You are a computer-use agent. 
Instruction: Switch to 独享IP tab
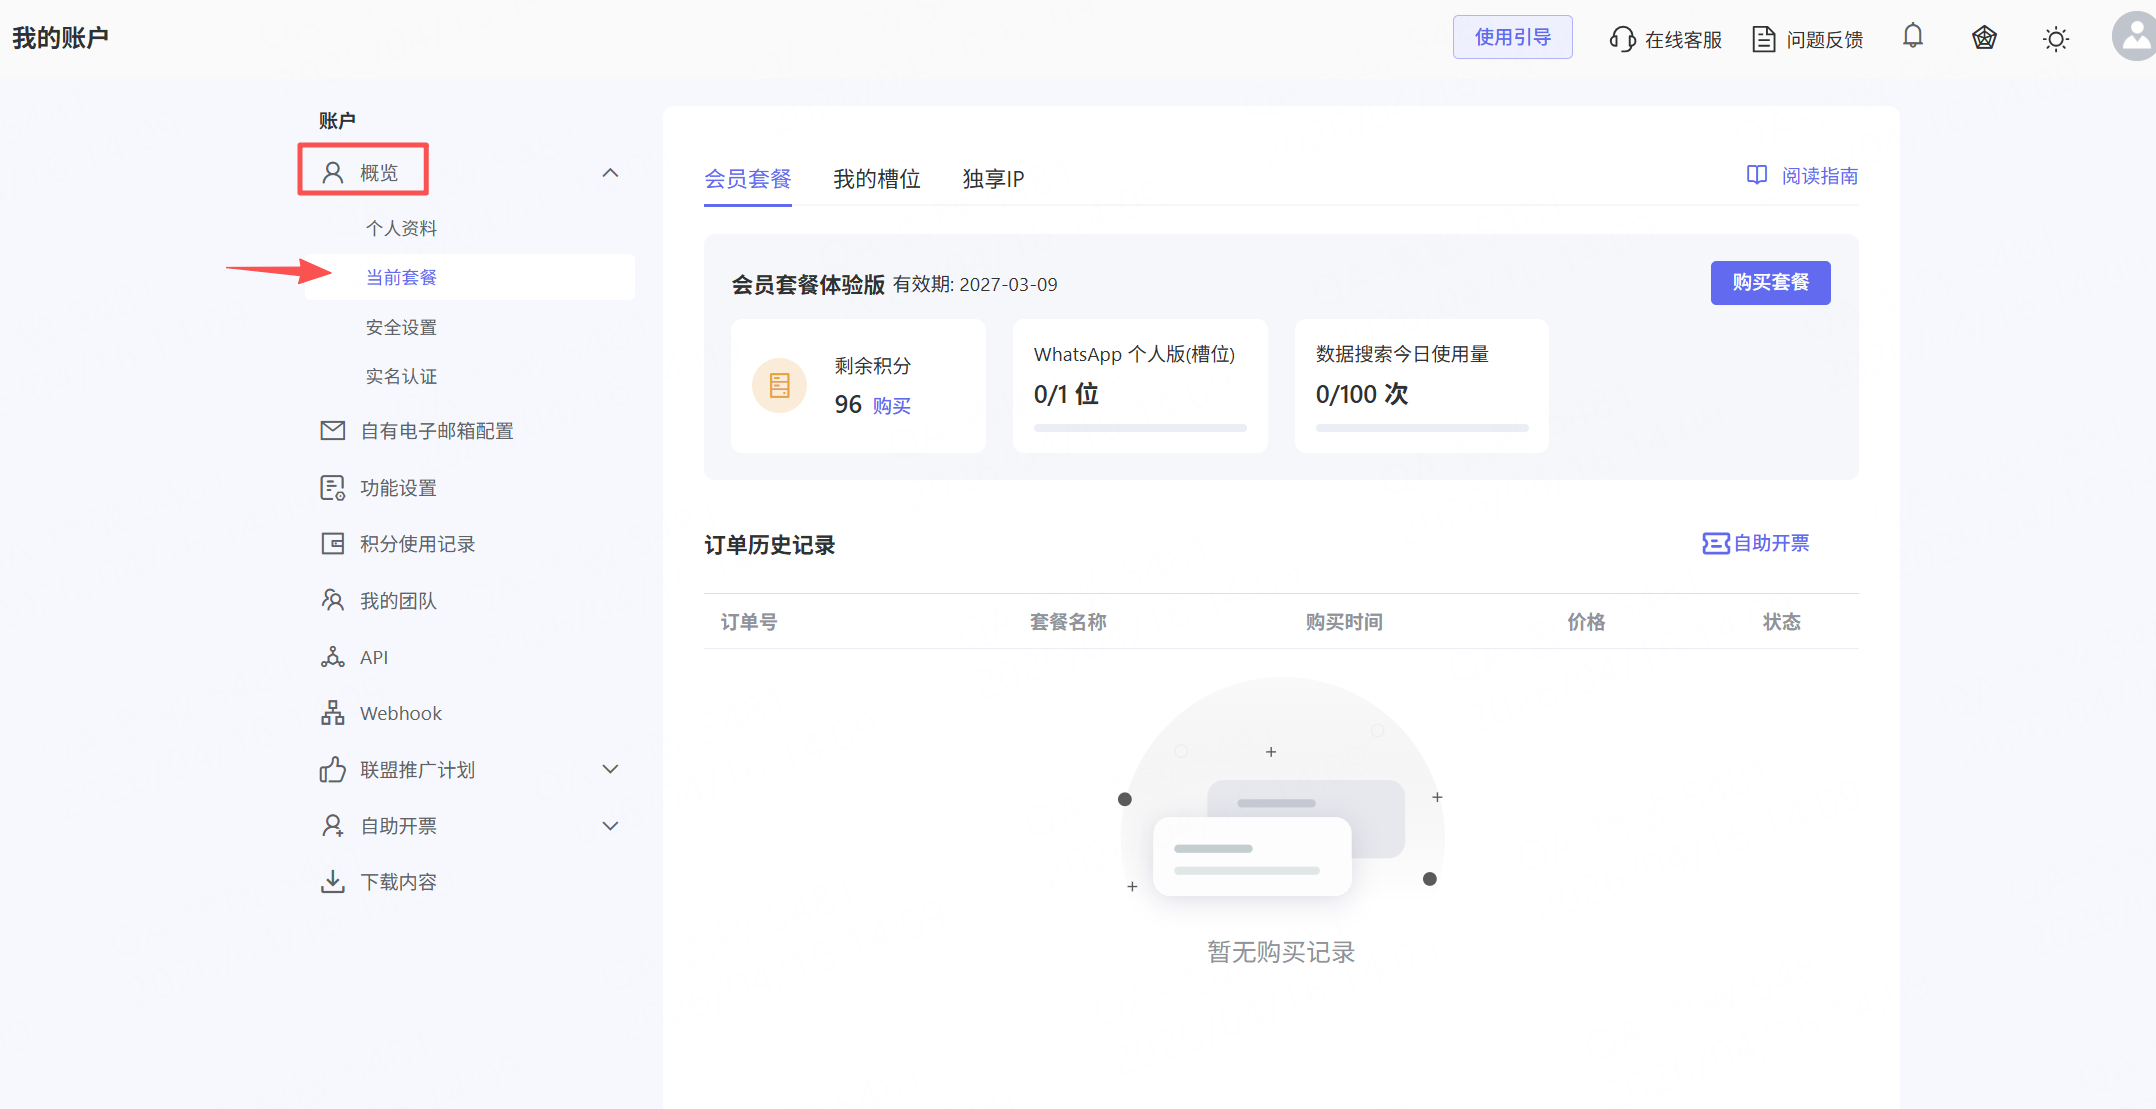(x=993, y=179)
